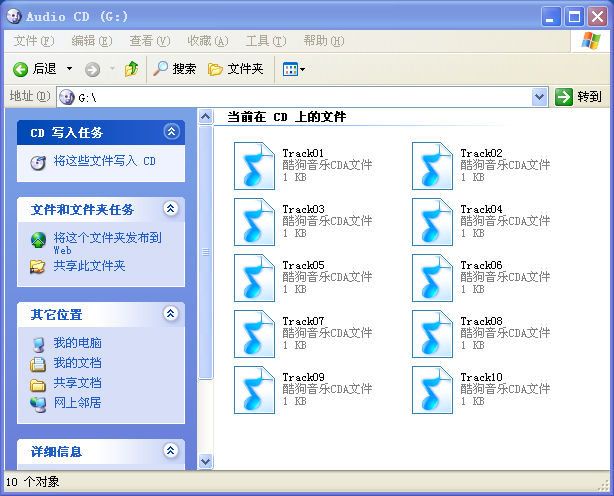The image size is (614, 496).
Task: Expand the address bar dropdown
Action: 539,96
